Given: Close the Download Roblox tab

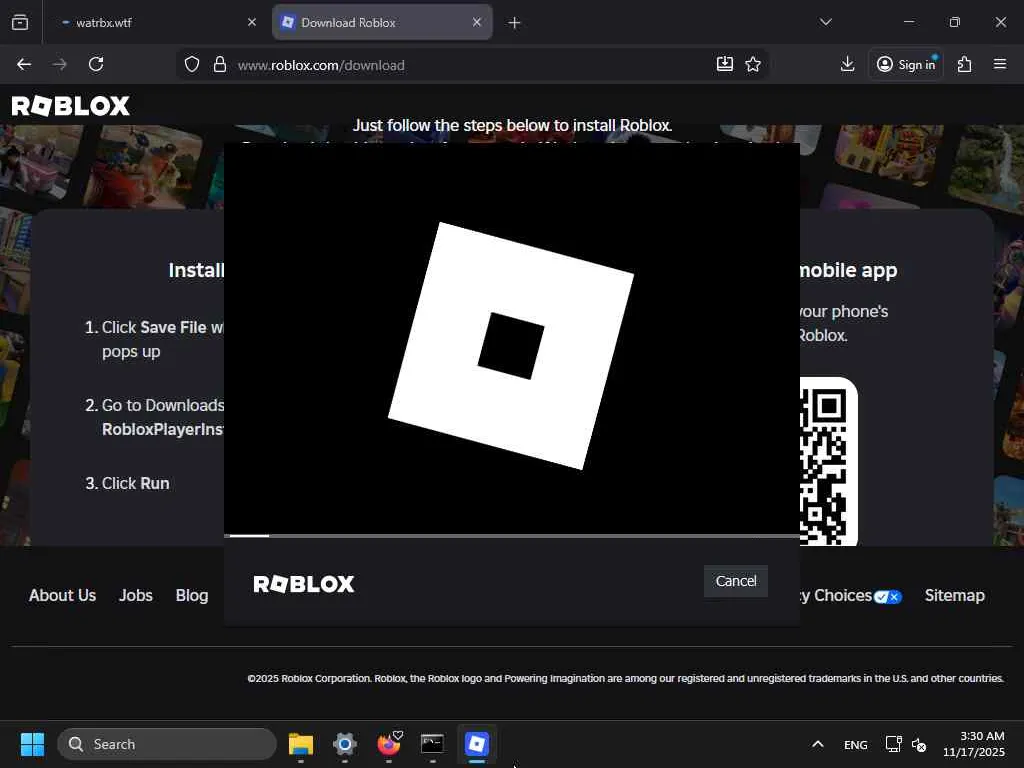Looking at the screenshot, I should point(477,22).
